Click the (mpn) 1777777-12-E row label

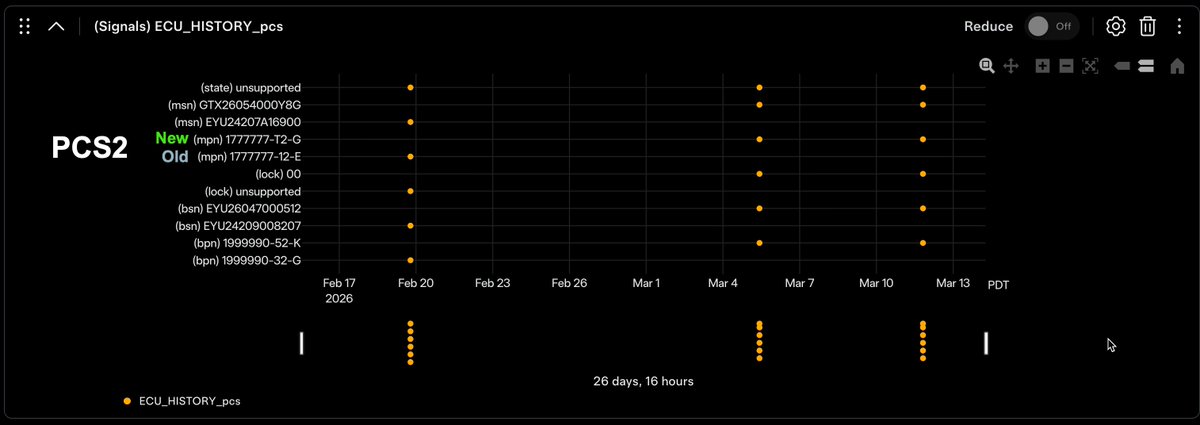tap(249, 157)
